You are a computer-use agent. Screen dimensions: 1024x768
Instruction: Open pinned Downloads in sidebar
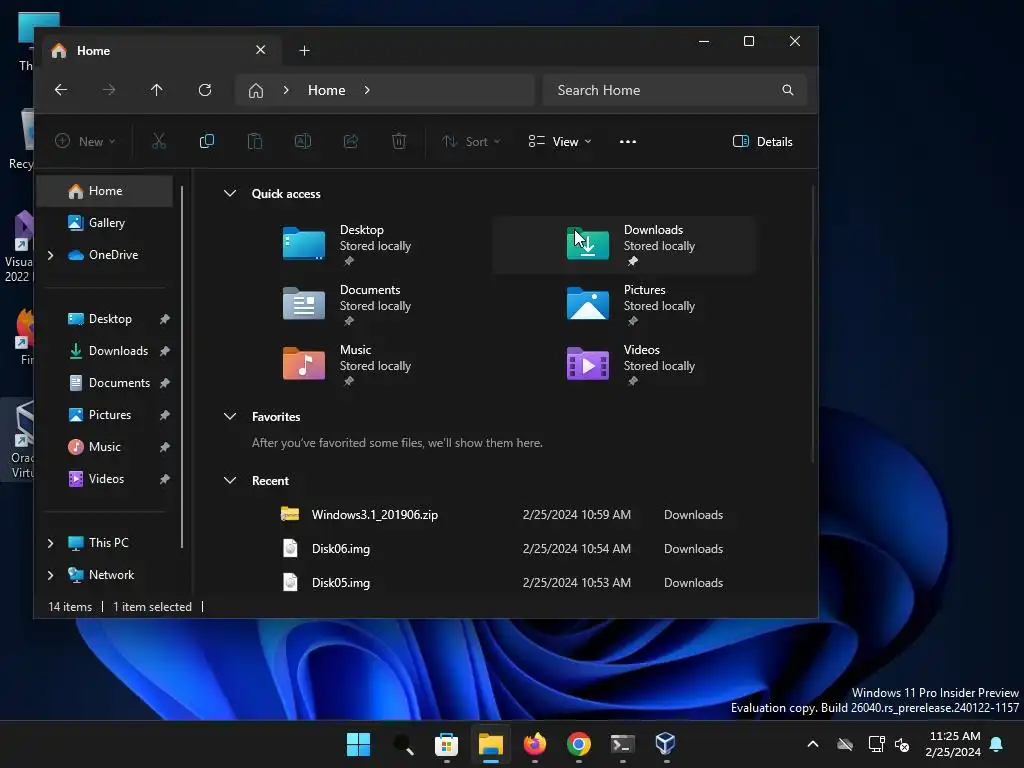tap(105, 351)
